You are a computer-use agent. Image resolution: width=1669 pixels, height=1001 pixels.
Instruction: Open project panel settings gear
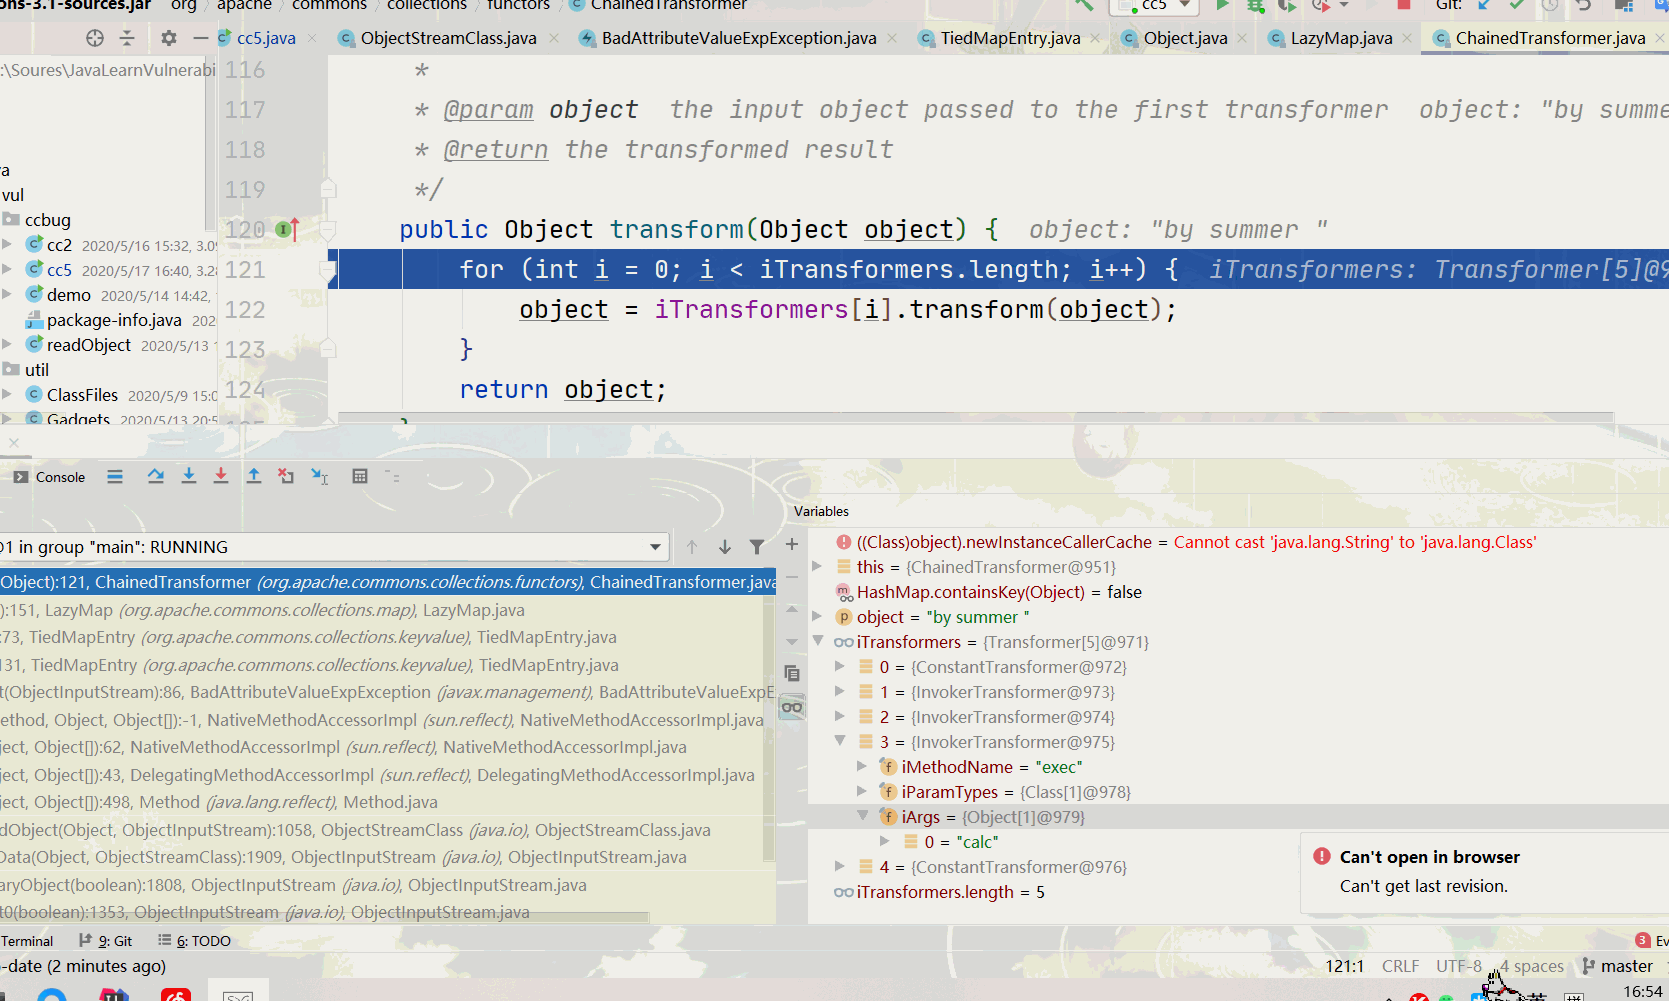(x=169, y=38)
